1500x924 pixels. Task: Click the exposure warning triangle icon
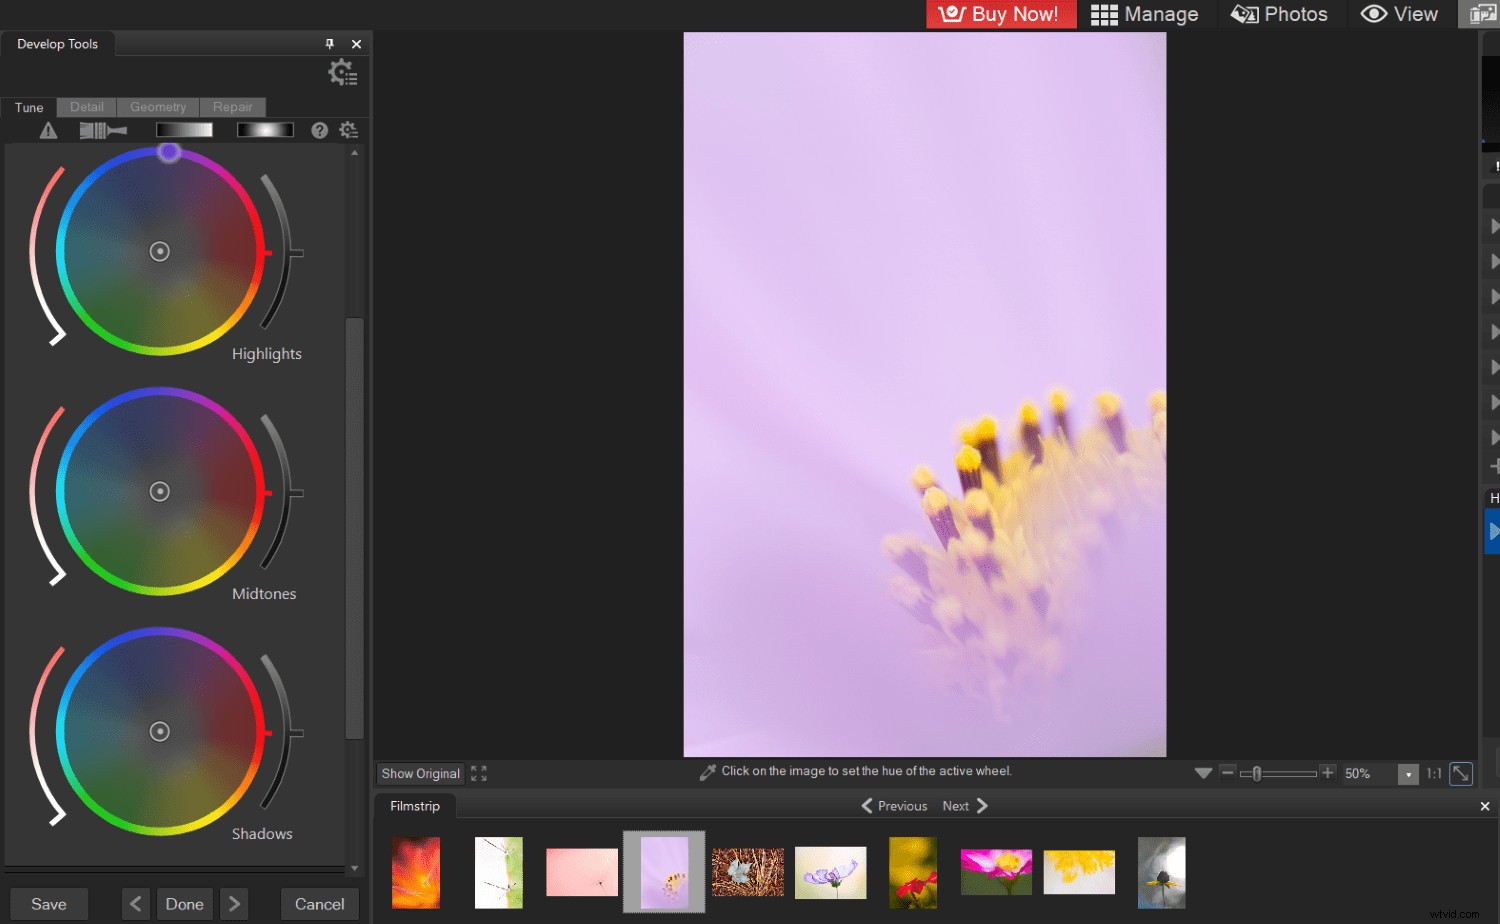click(x=47, y=130)
